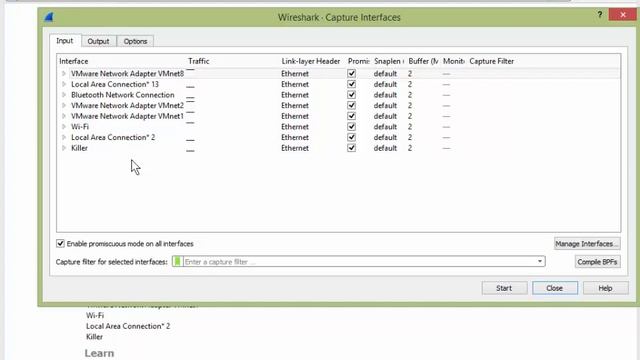
Task: Click the green capture filter bookmark icon
Action: (177, 262)
